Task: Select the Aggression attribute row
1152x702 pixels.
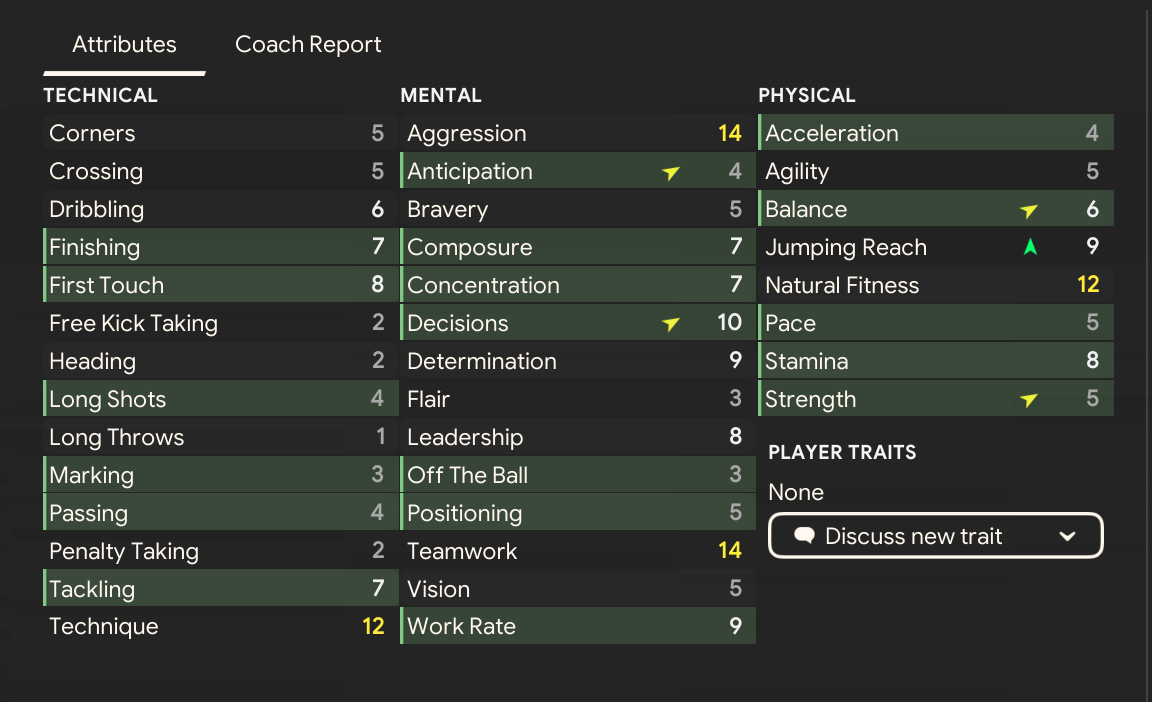Action: click(x=577, y=133)
